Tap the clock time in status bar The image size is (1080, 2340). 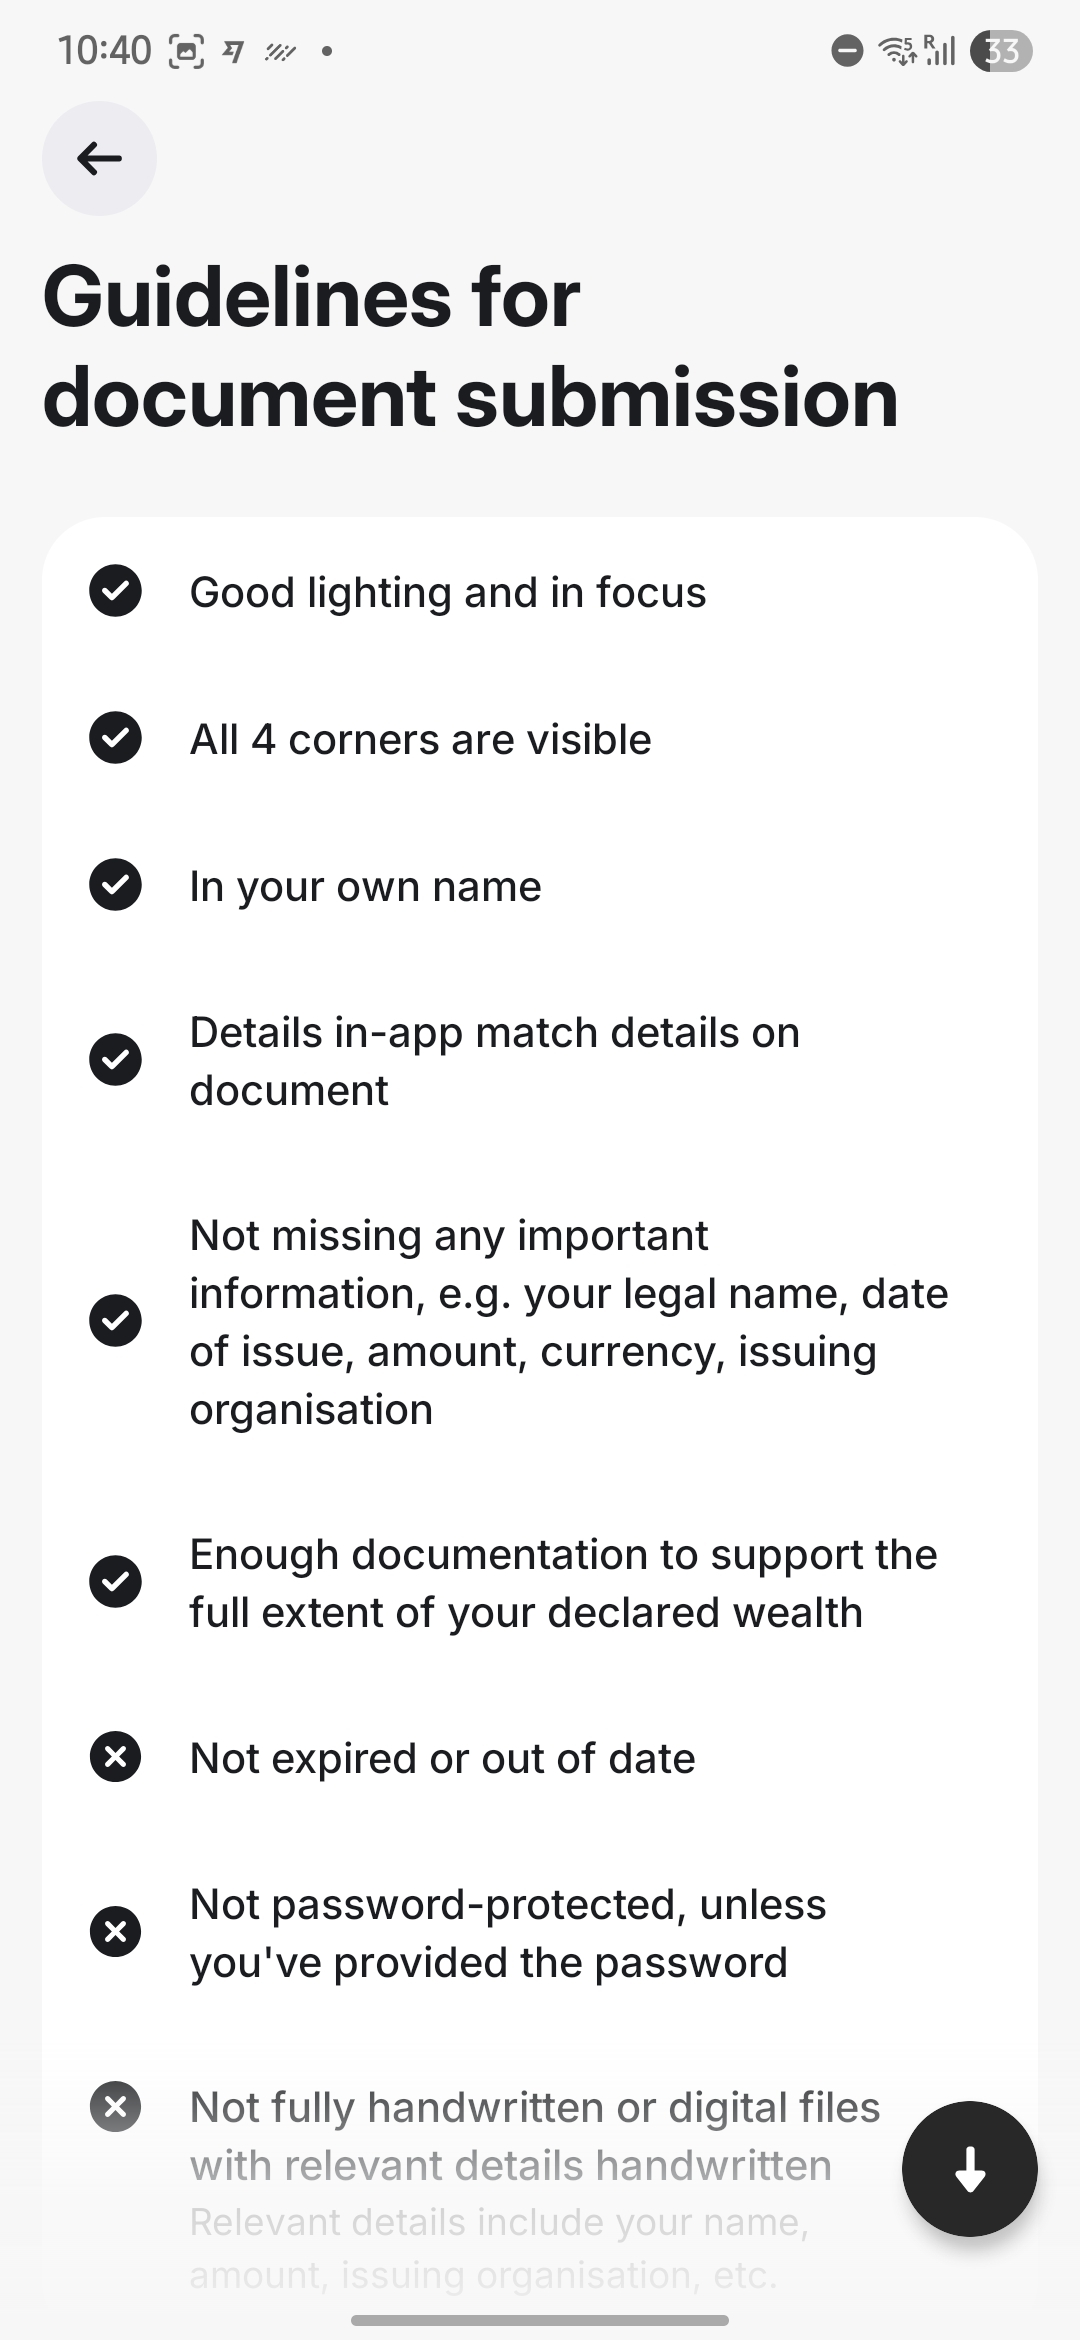[104, 50]
